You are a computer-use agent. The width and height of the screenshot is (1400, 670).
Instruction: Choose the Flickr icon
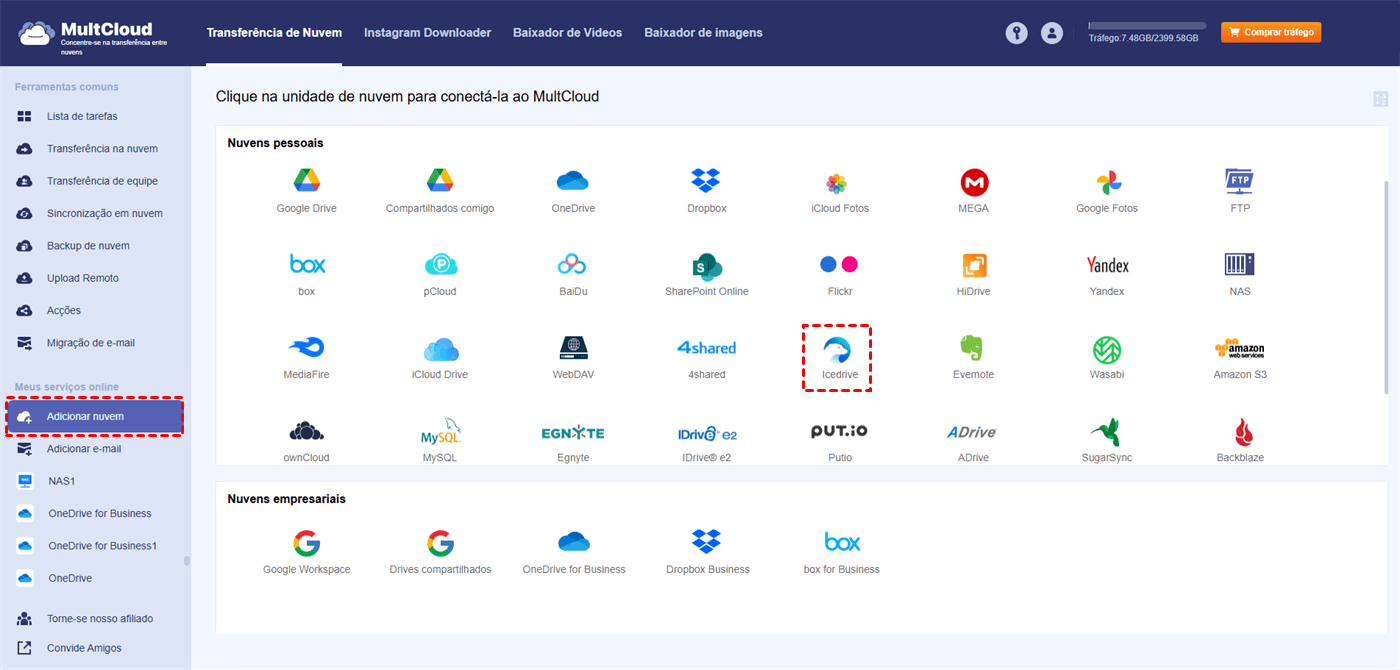pos(839,264)
